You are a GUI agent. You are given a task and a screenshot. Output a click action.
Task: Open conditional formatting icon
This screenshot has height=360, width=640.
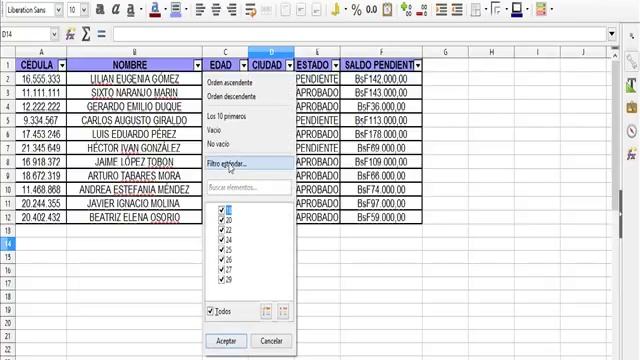click(x=541, y=9)
